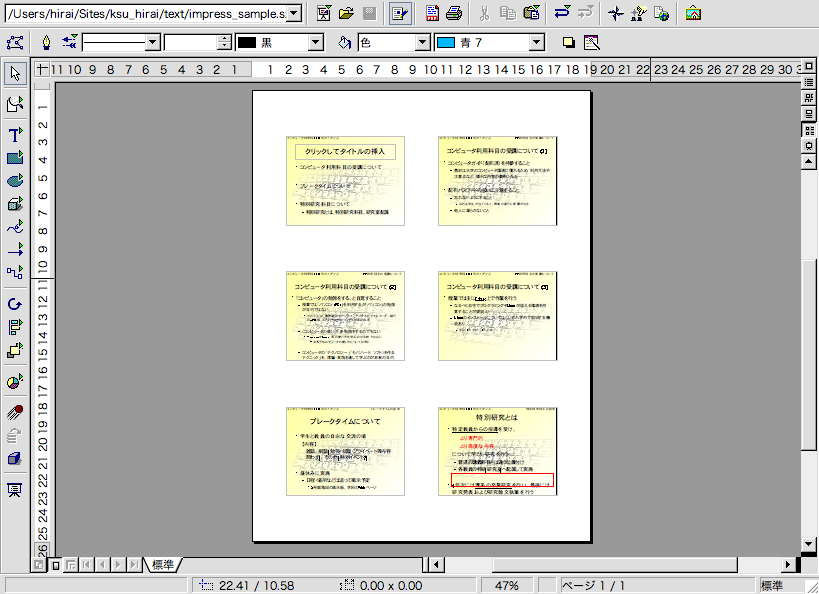The width and height of the screenshot is (819, 594).
Task: Select the Rectangle tool
Action: click(x=15, y=157)
